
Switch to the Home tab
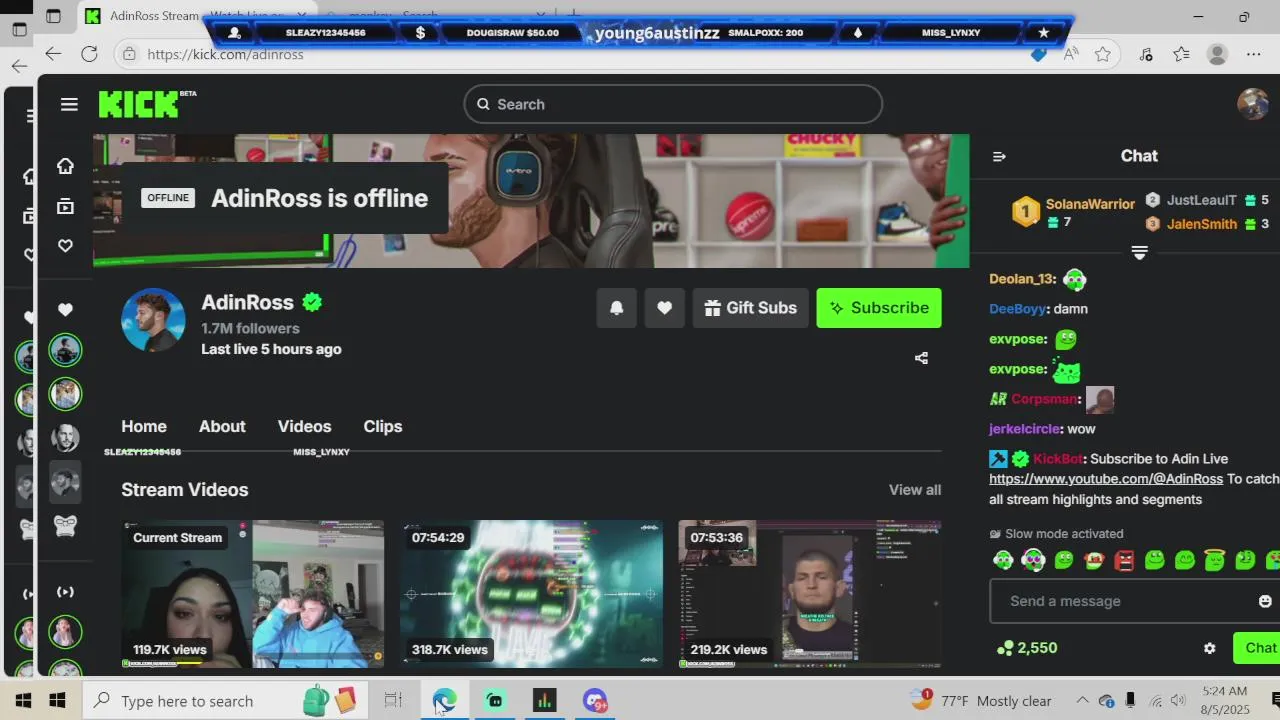point(144,426)
